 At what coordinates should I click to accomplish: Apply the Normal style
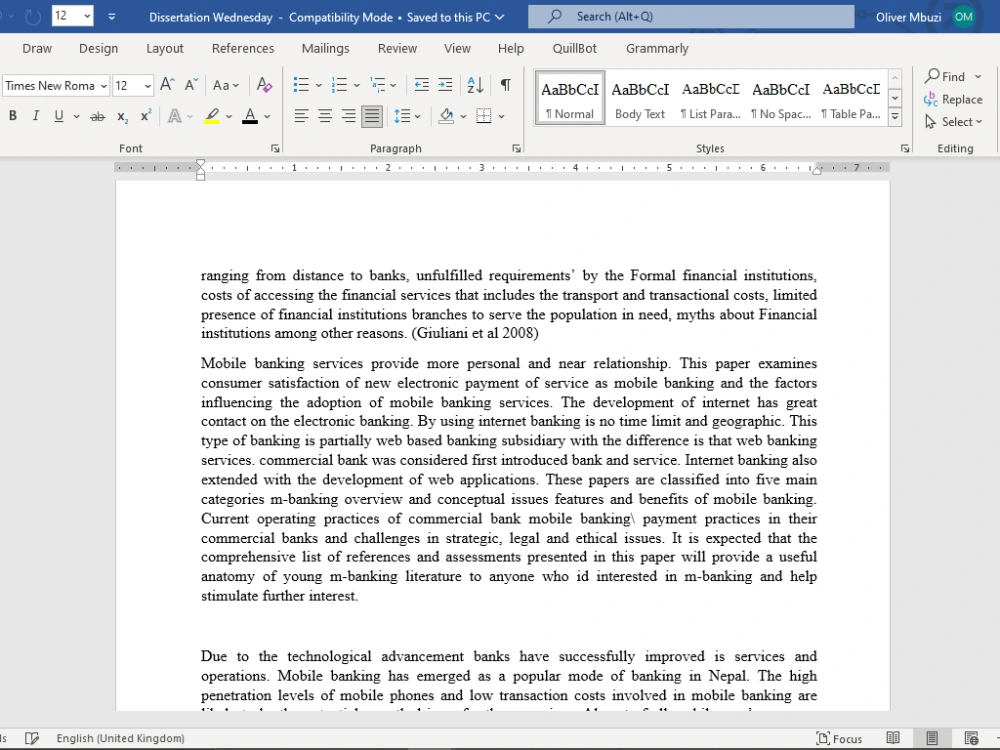tap(570, 98)
